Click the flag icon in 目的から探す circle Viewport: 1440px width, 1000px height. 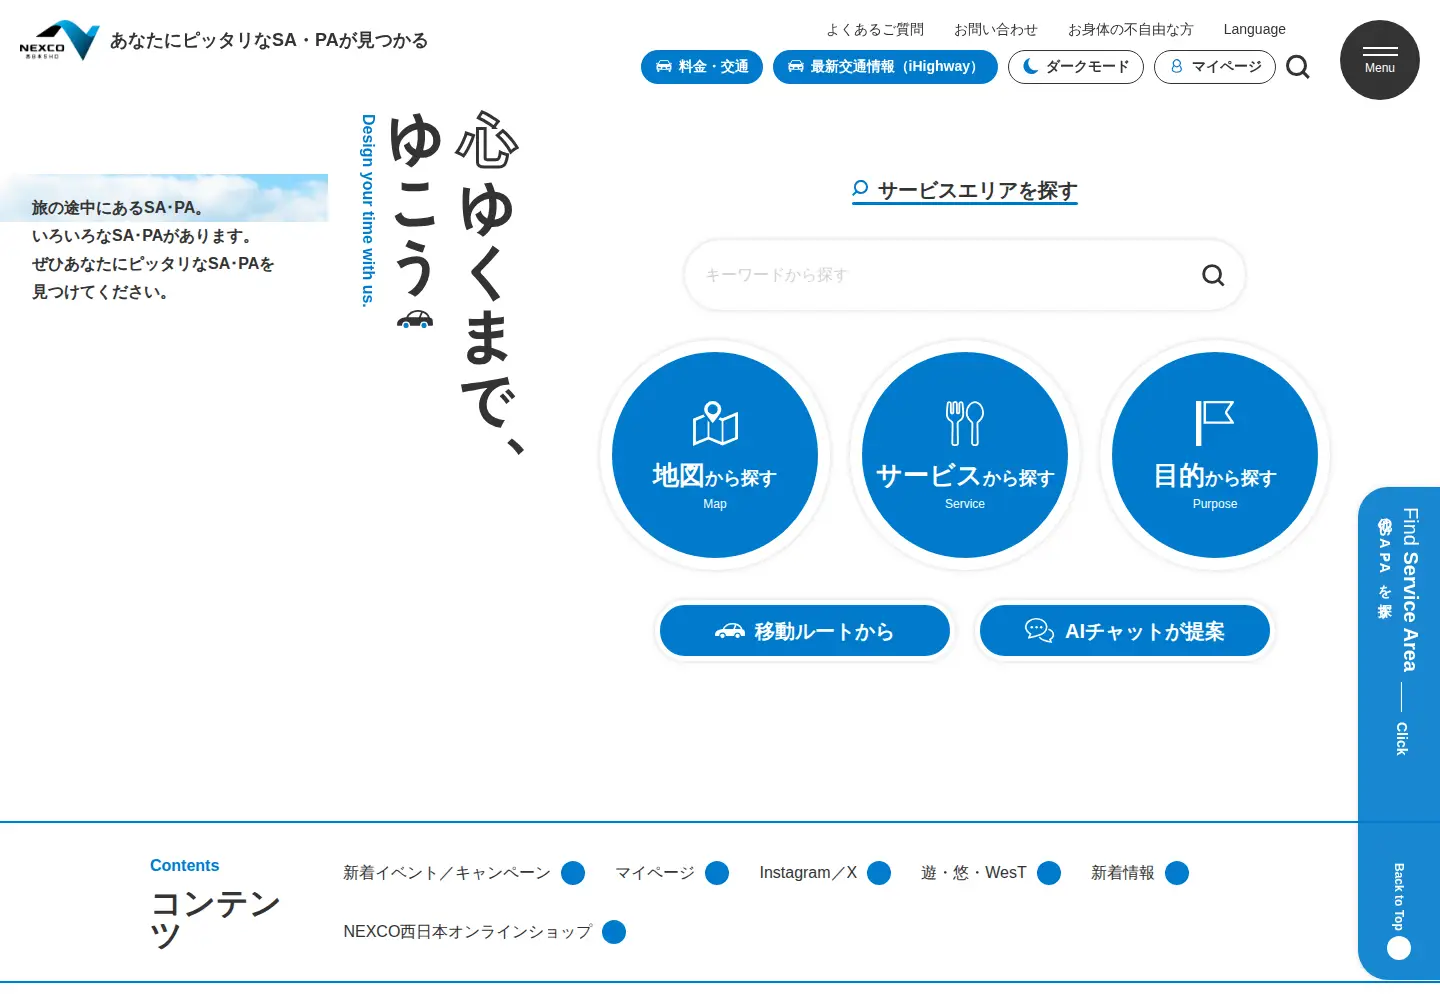[1215, 423]
